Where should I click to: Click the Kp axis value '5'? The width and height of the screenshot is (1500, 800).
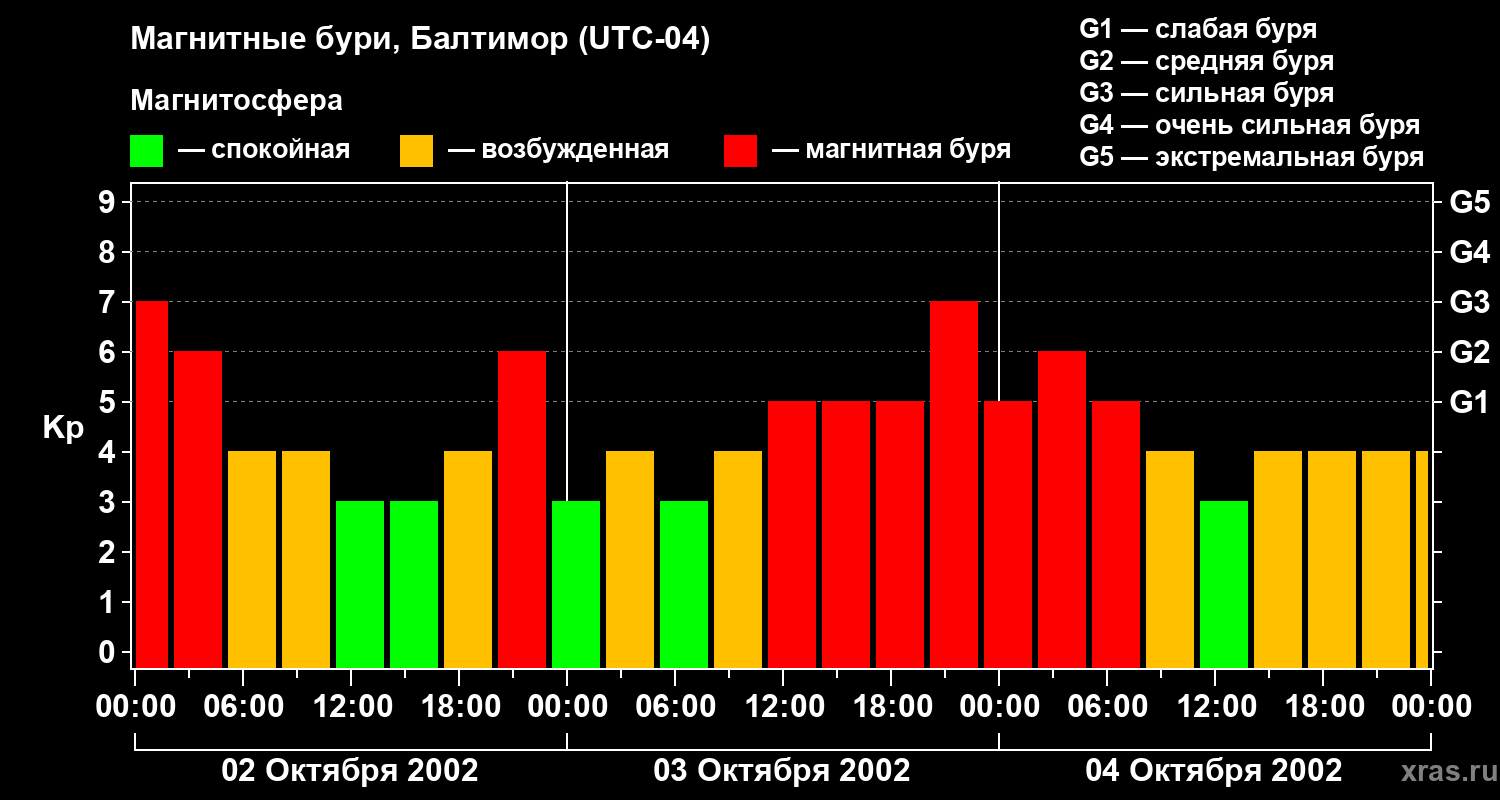109,402
